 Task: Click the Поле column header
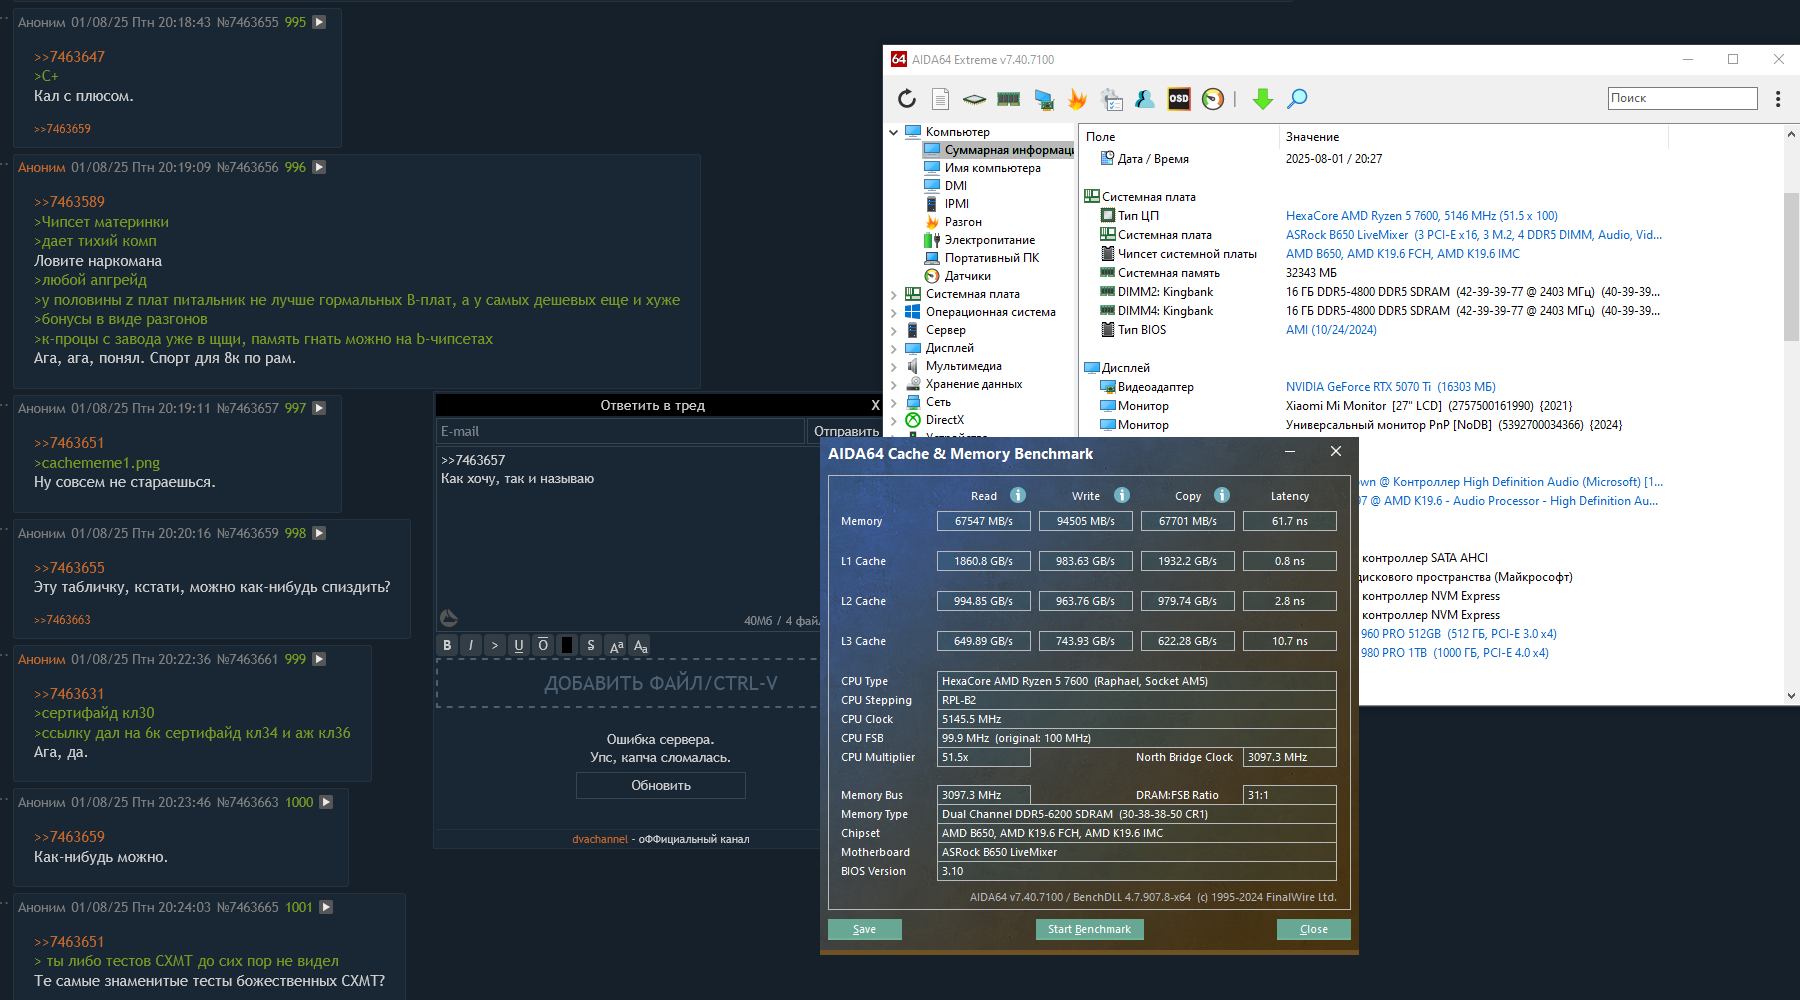[1100, 137]
